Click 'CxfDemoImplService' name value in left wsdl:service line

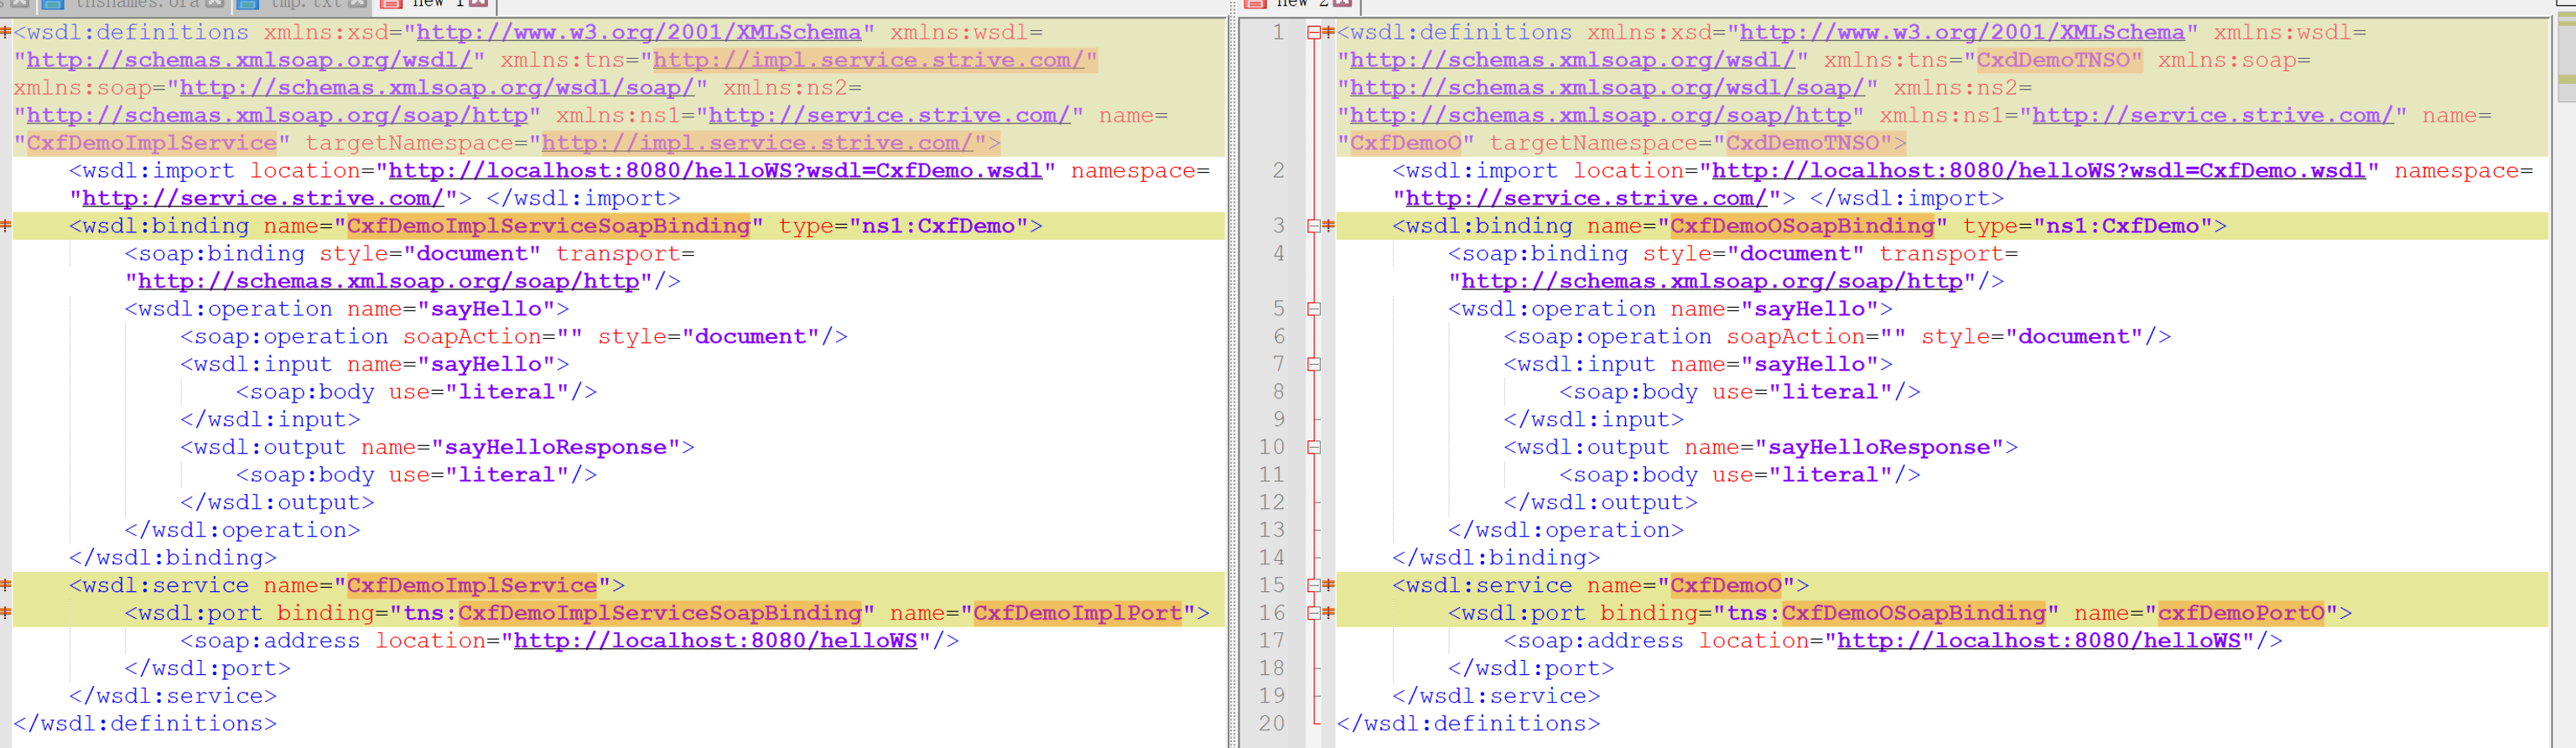point(471,586)
